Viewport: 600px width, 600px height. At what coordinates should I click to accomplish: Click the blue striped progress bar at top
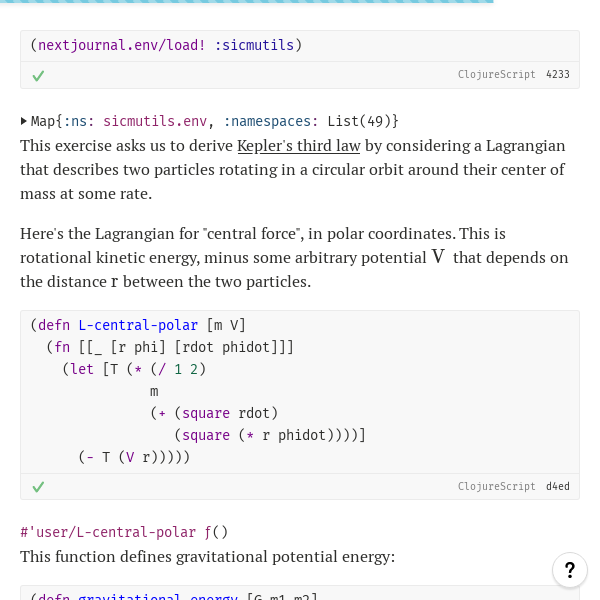(247, 2)
